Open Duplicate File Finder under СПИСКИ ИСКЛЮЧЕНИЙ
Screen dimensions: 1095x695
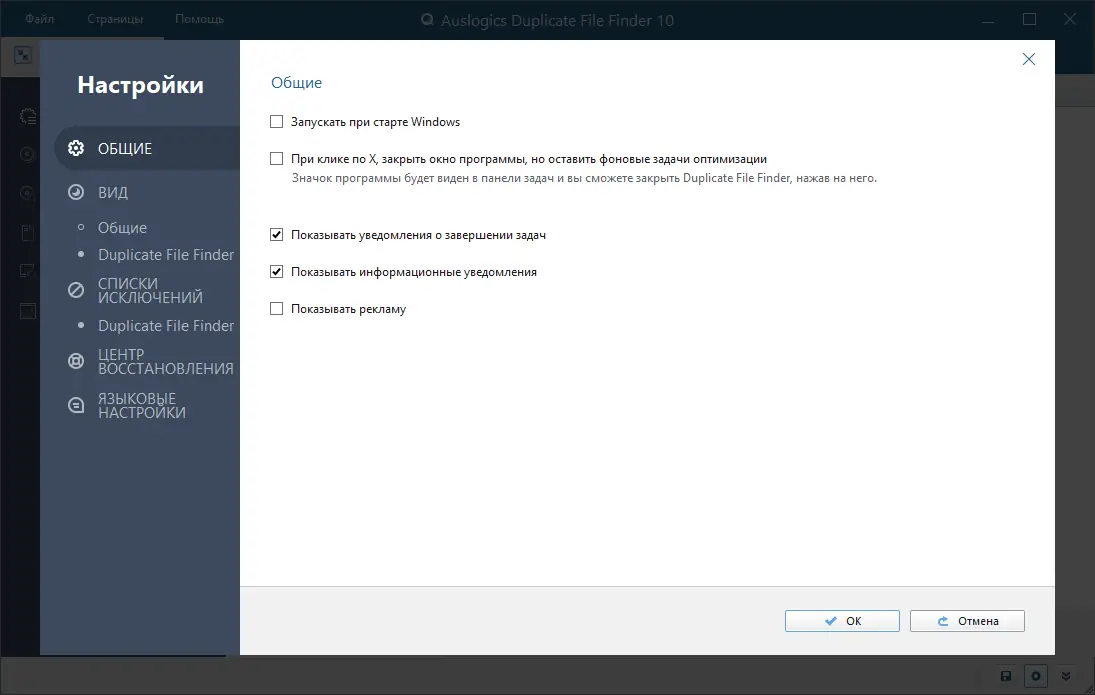tap(166, 325)
